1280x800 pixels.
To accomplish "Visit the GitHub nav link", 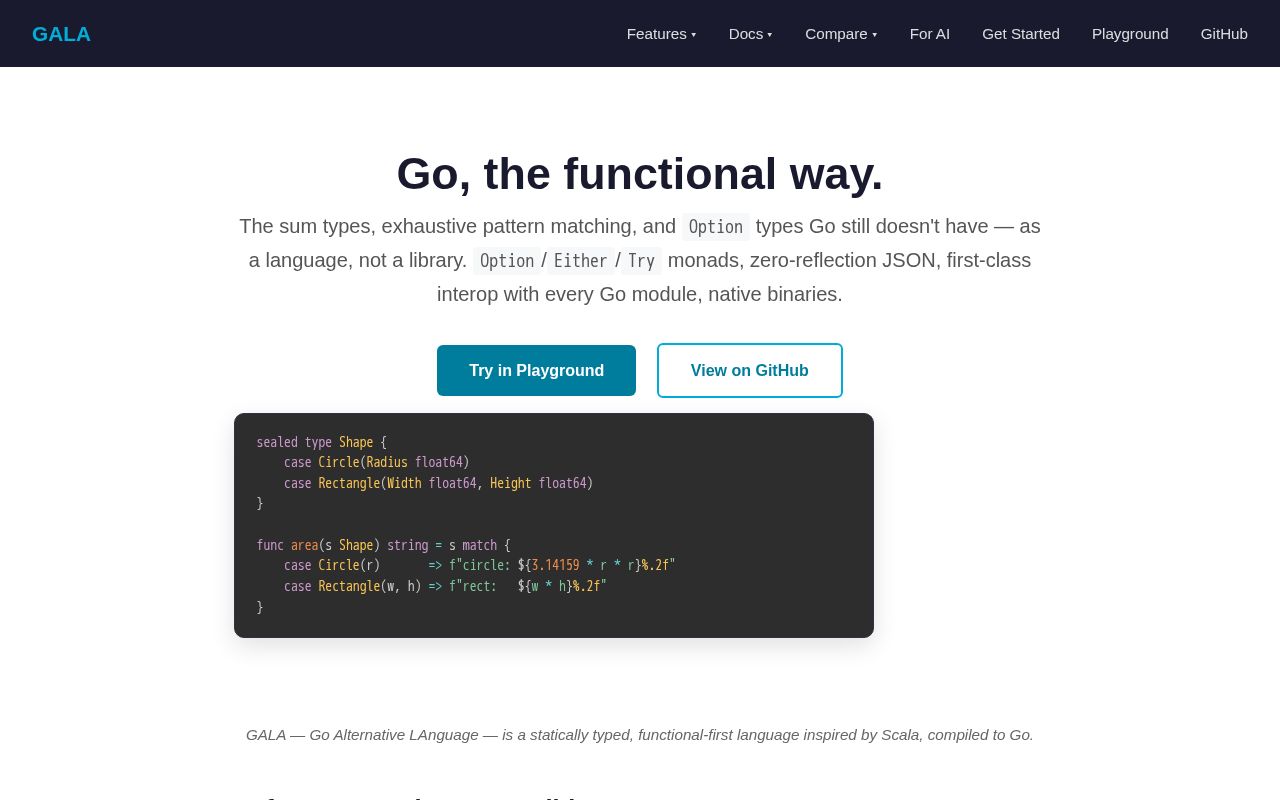I will coord(1224,34).
